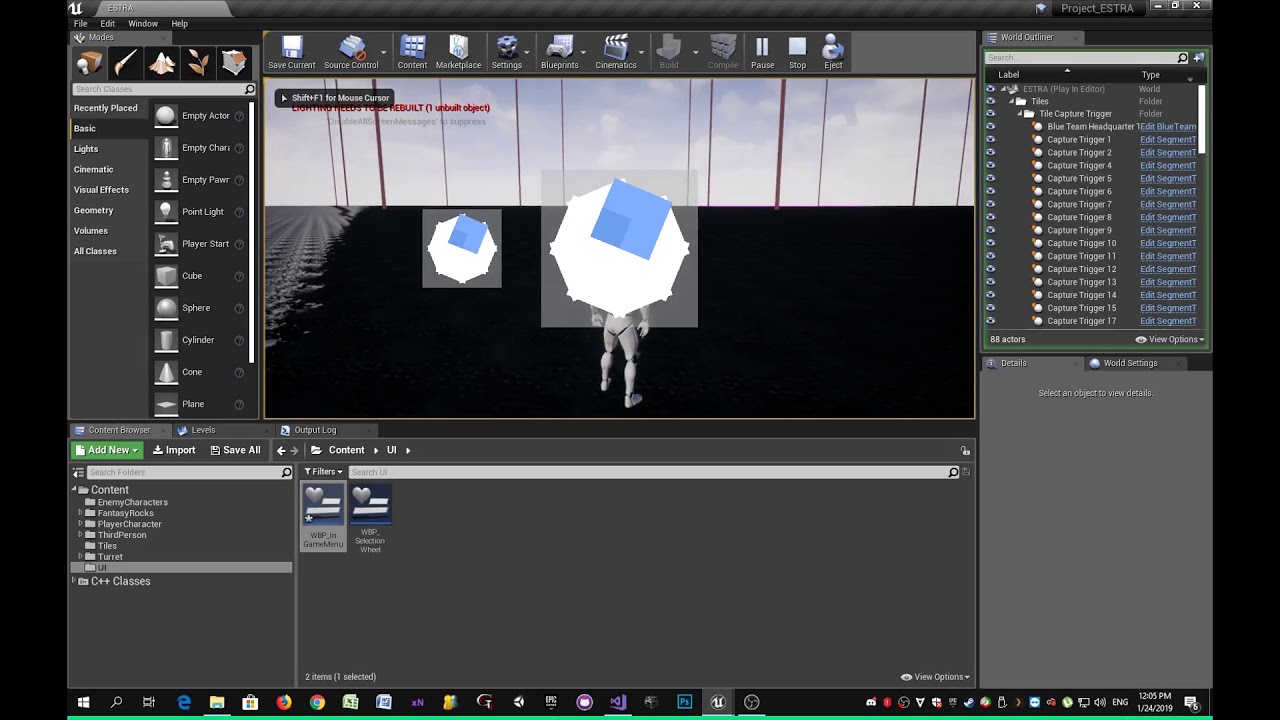Pick the Plane placement item
1280x720 pixels.
(200, 404)
